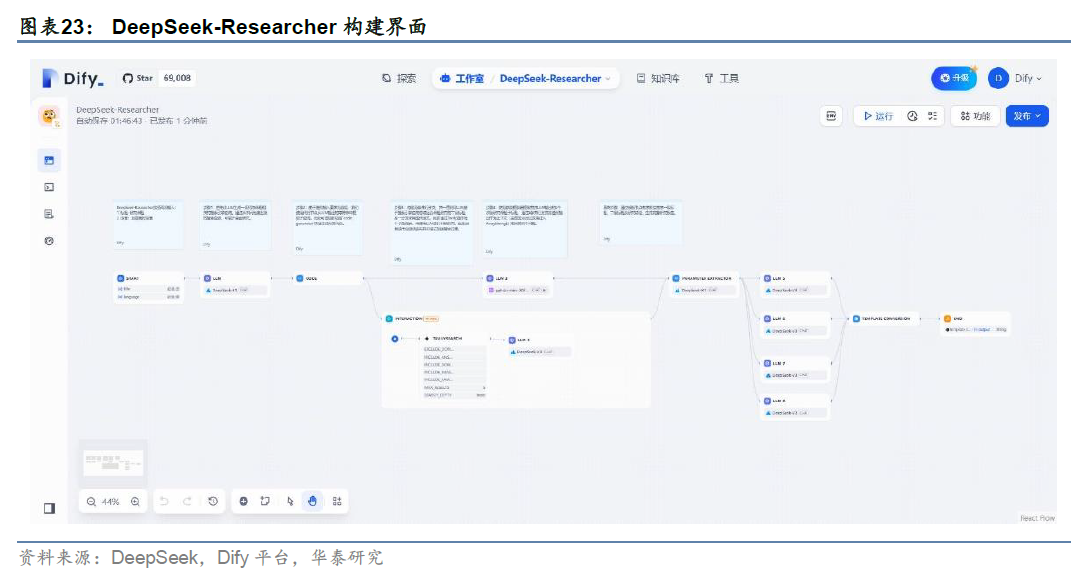Viewport: 1079px width, 577px height.
Task: Open the orchestrate (workflow) sidebar icon
Action: [49, 160]
